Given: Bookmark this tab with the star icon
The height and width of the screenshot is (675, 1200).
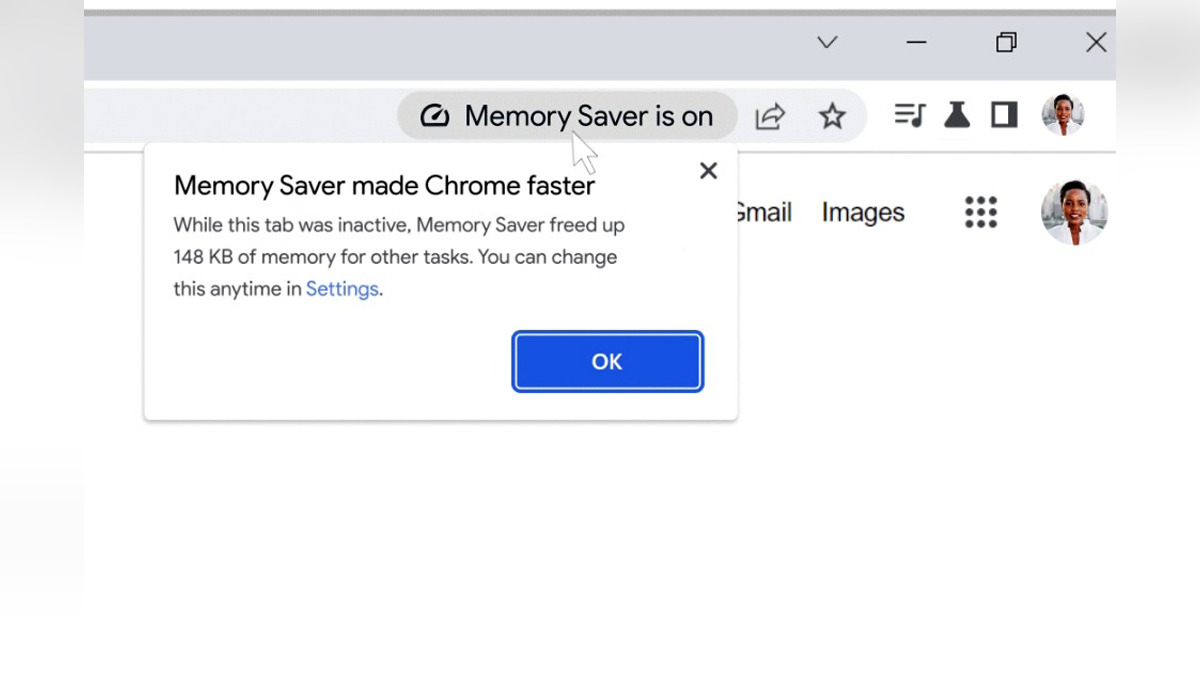Looking at the screenshot, I should (832, 116).
